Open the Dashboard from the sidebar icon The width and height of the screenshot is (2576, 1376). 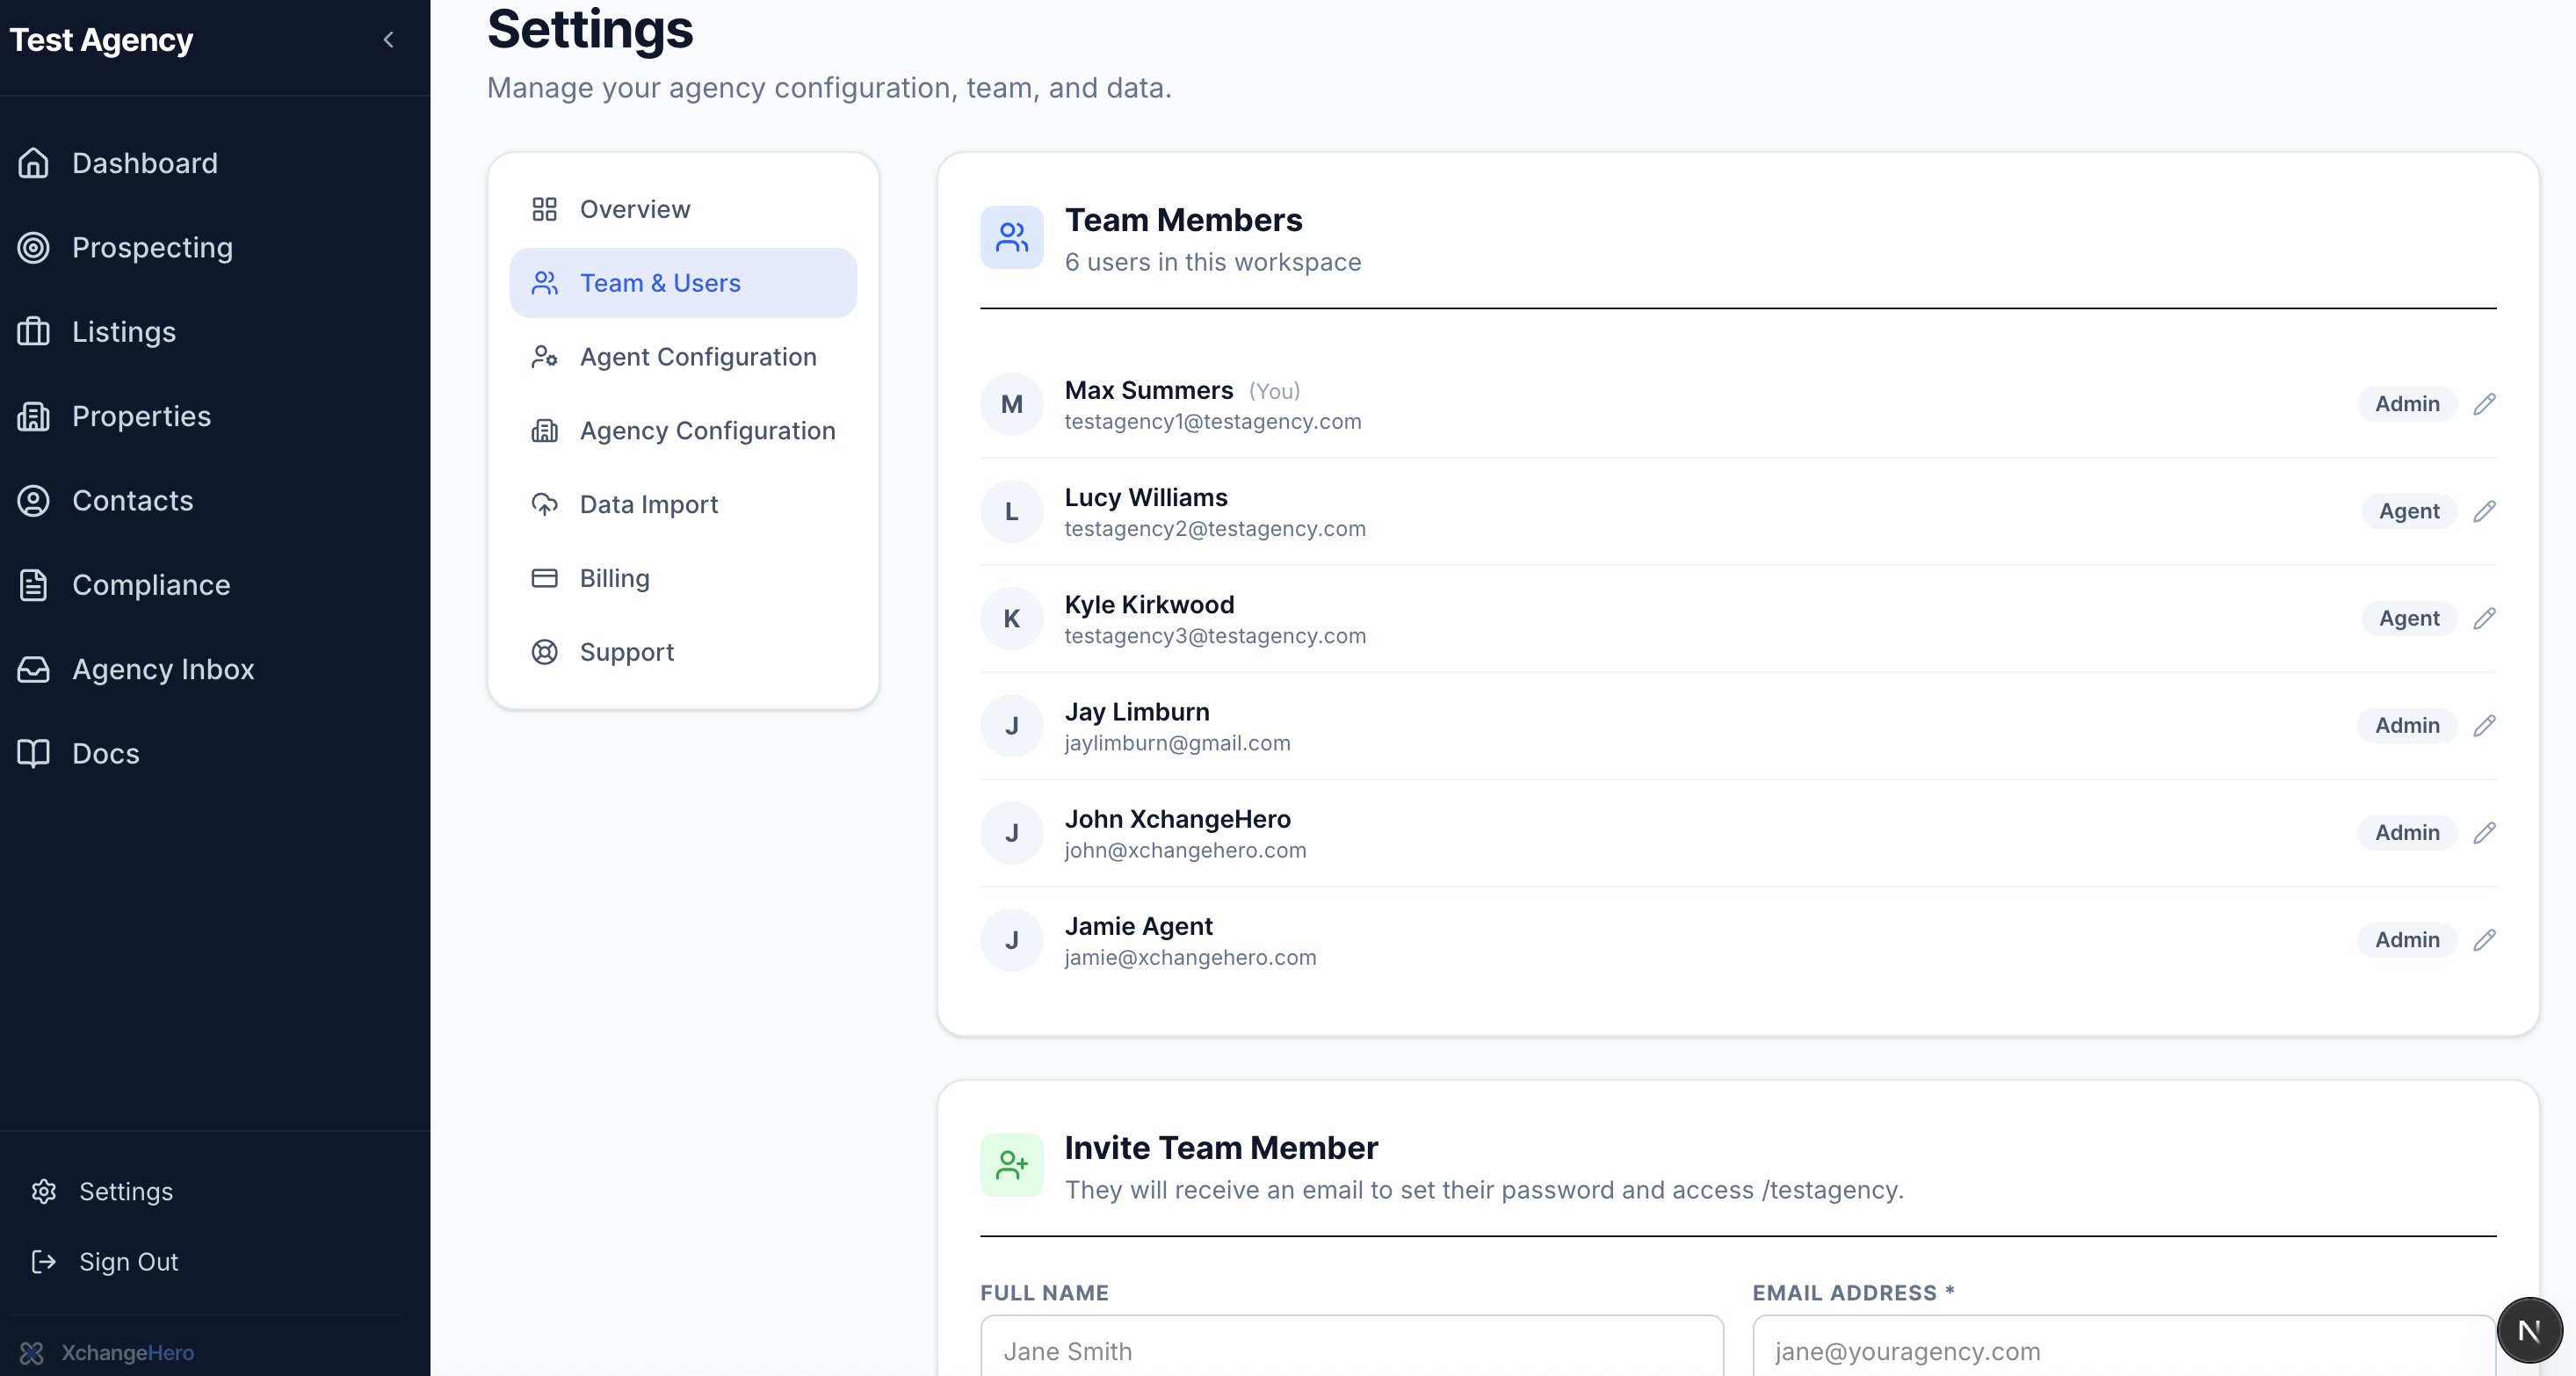[x=33, y=163]
